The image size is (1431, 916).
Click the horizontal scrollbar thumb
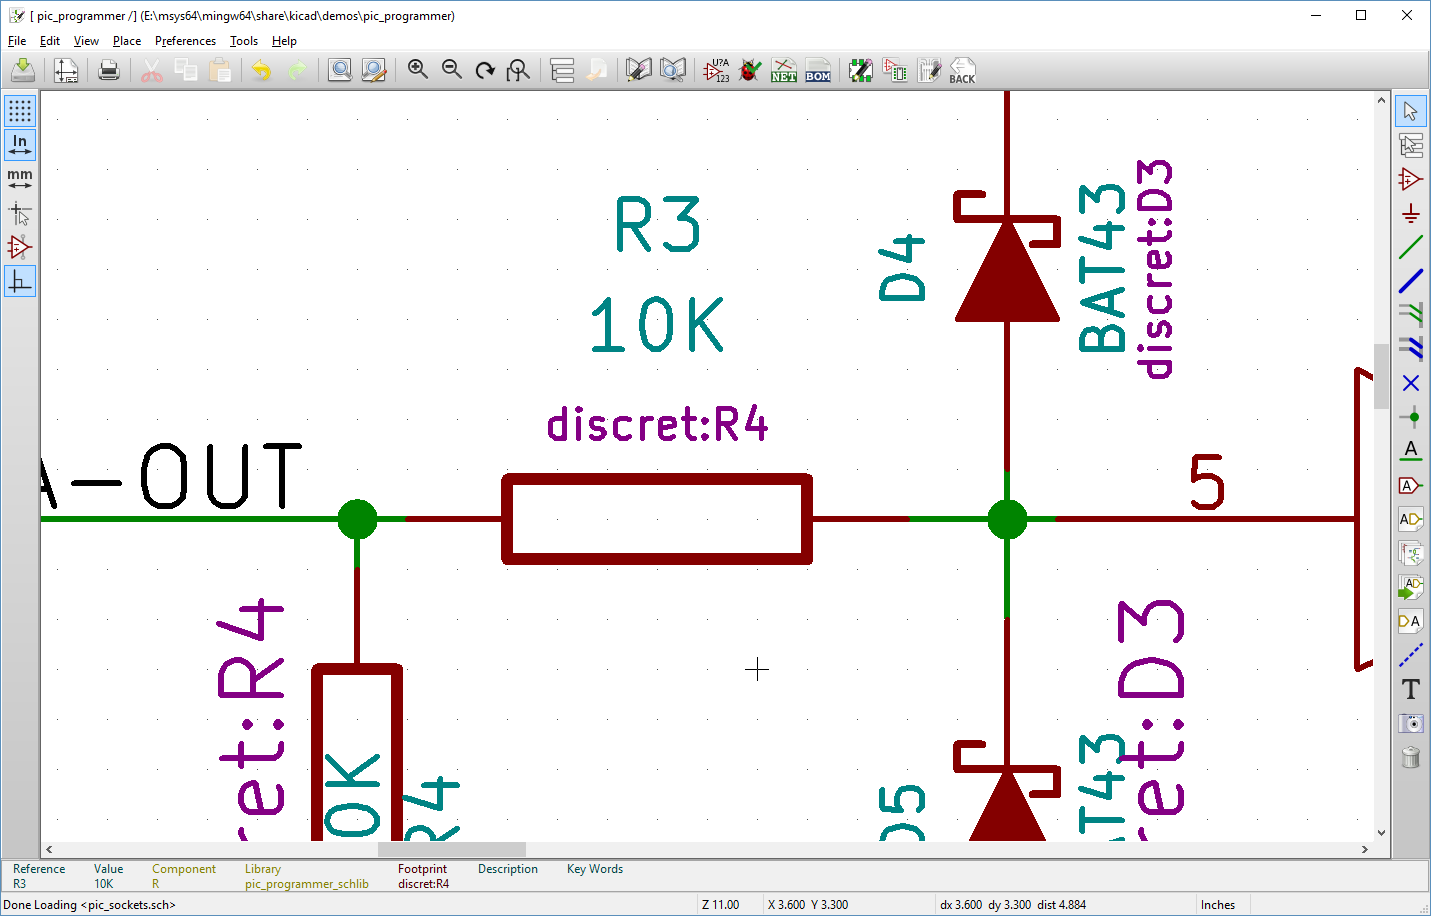451,850
